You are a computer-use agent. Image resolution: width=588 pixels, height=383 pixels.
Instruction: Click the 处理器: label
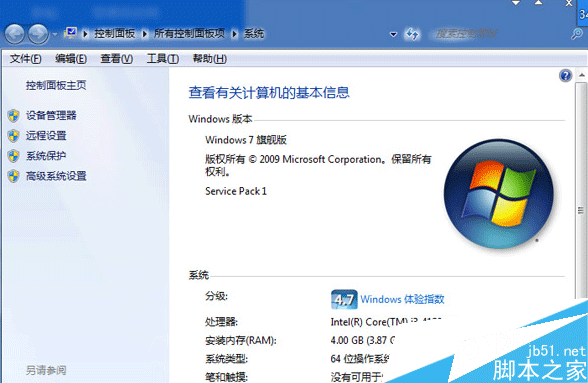tap(221, 322)
